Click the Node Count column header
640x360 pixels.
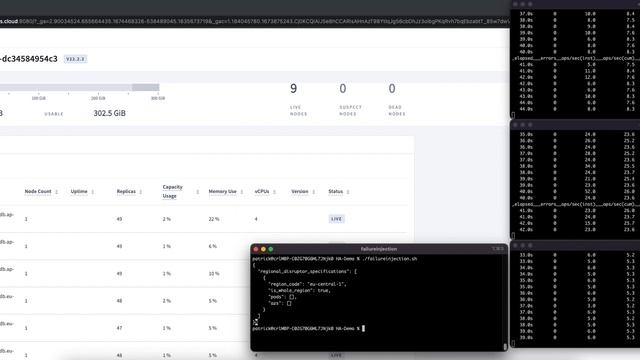[x=38, y=191]
